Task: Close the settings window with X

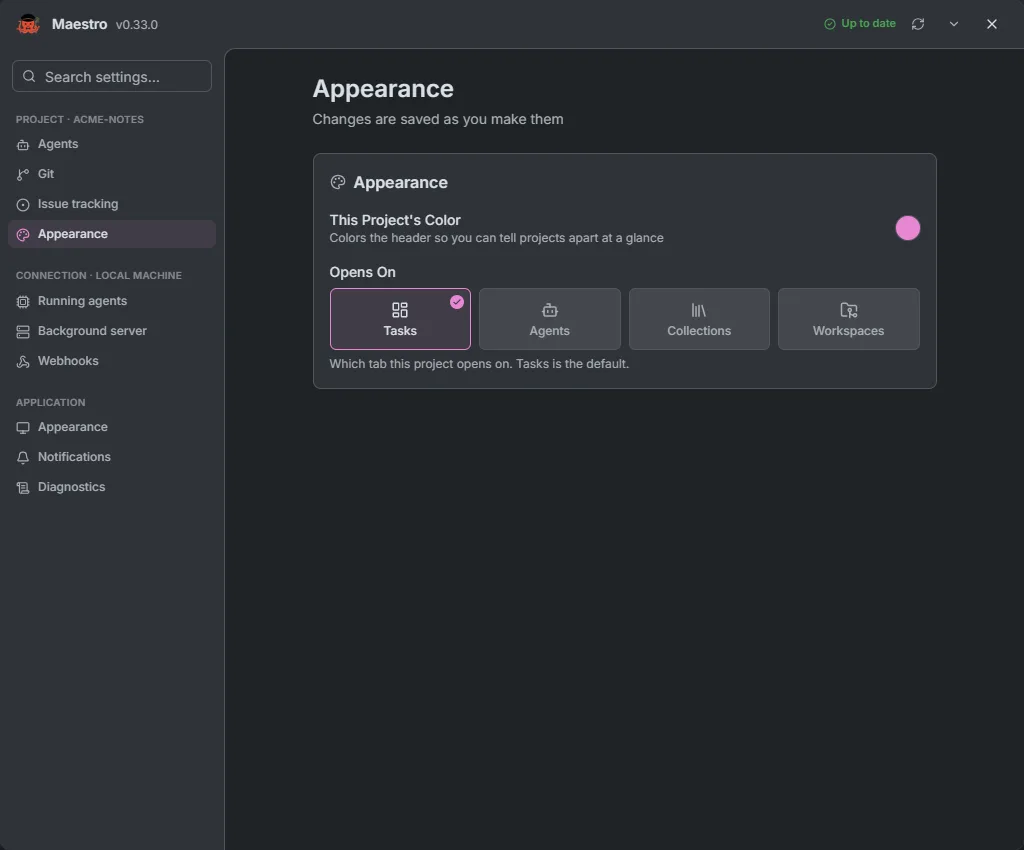Action: 991,24
